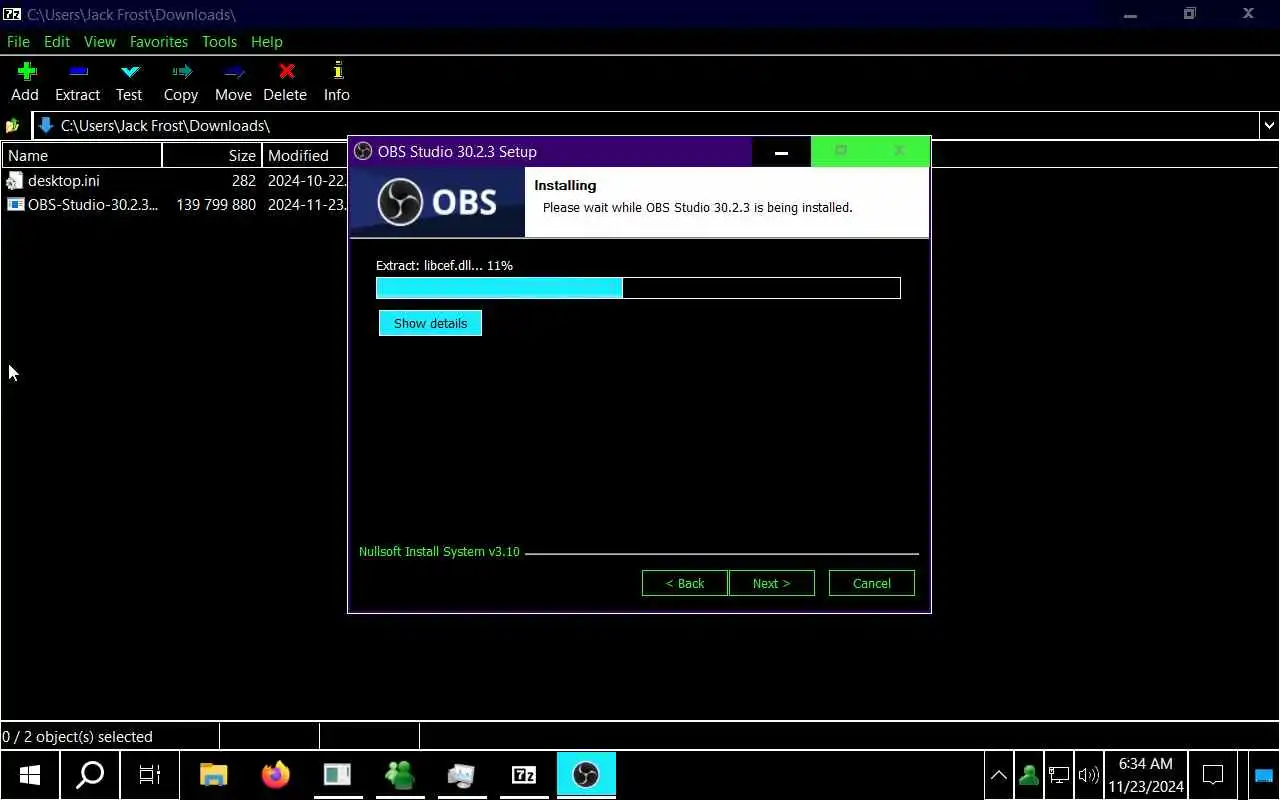Sort by the Name column header
1280x800 pixels.
pyautogui.click(x=82, y=155)
